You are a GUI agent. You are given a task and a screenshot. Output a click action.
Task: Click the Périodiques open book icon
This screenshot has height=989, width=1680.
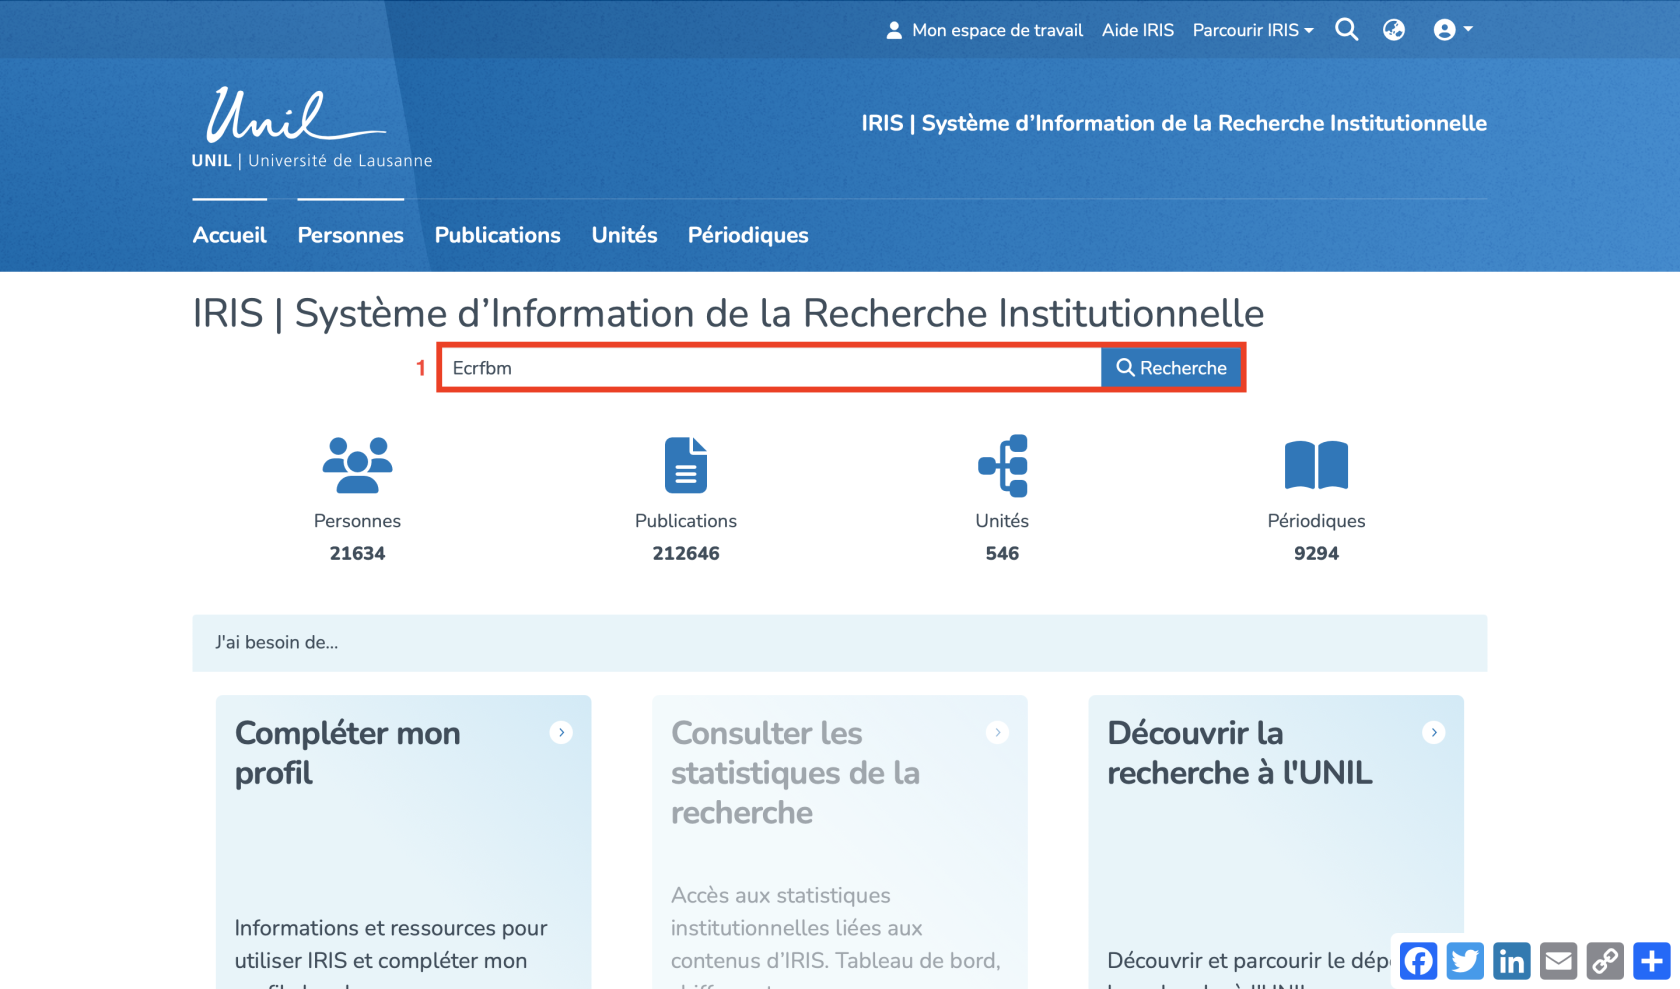pyautogui.click(x=1316, y=465)
